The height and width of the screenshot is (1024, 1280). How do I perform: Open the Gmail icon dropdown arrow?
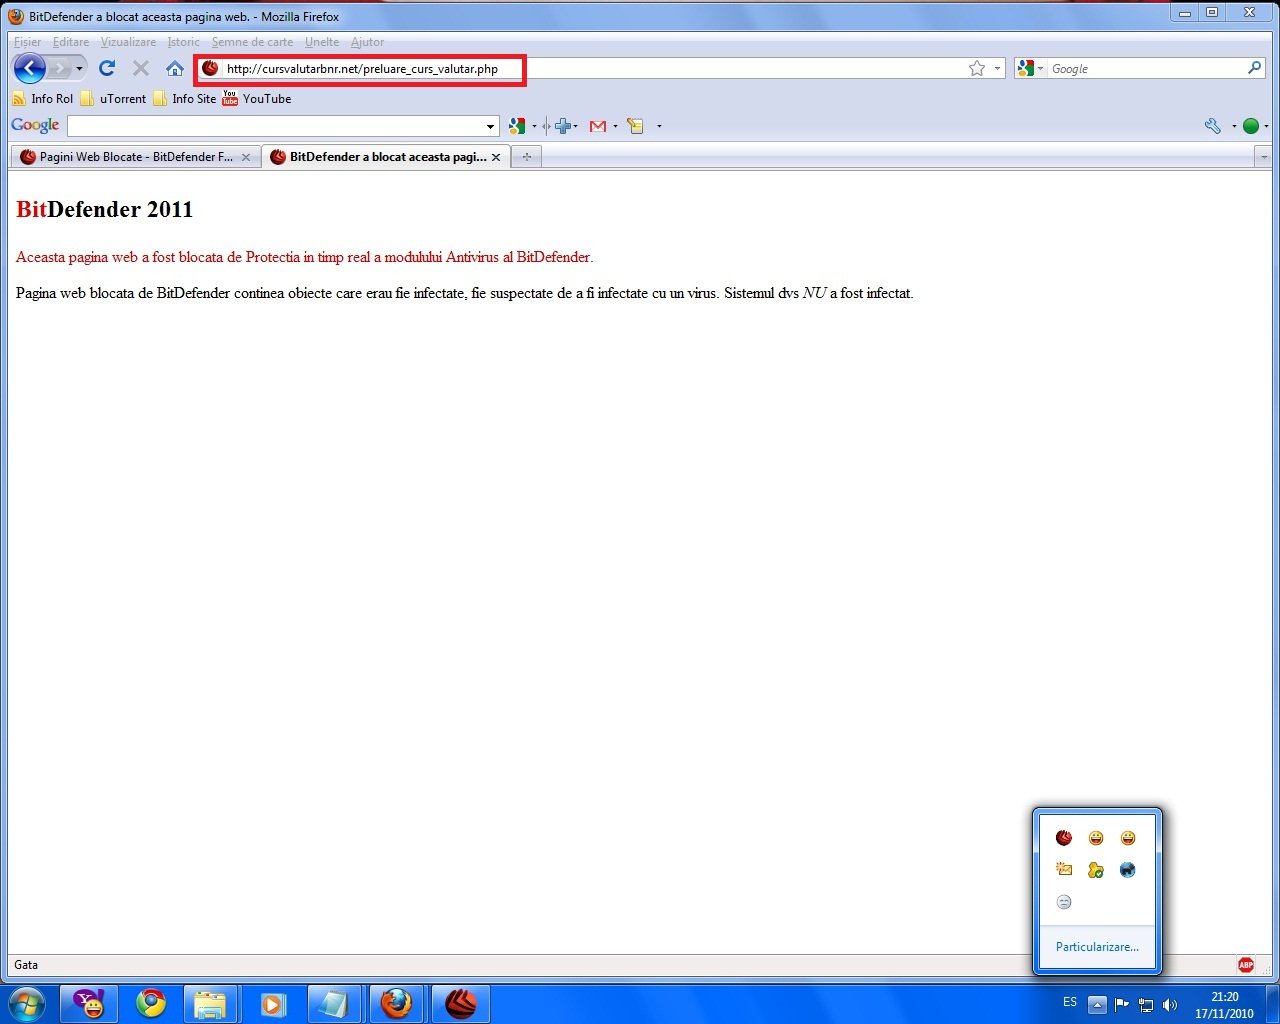point(615,126)
